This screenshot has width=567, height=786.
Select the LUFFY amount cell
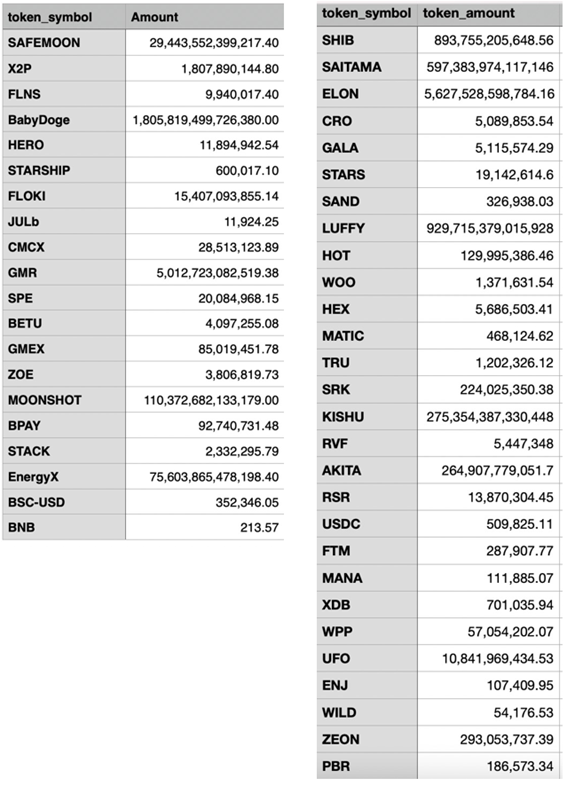point(490,229)
